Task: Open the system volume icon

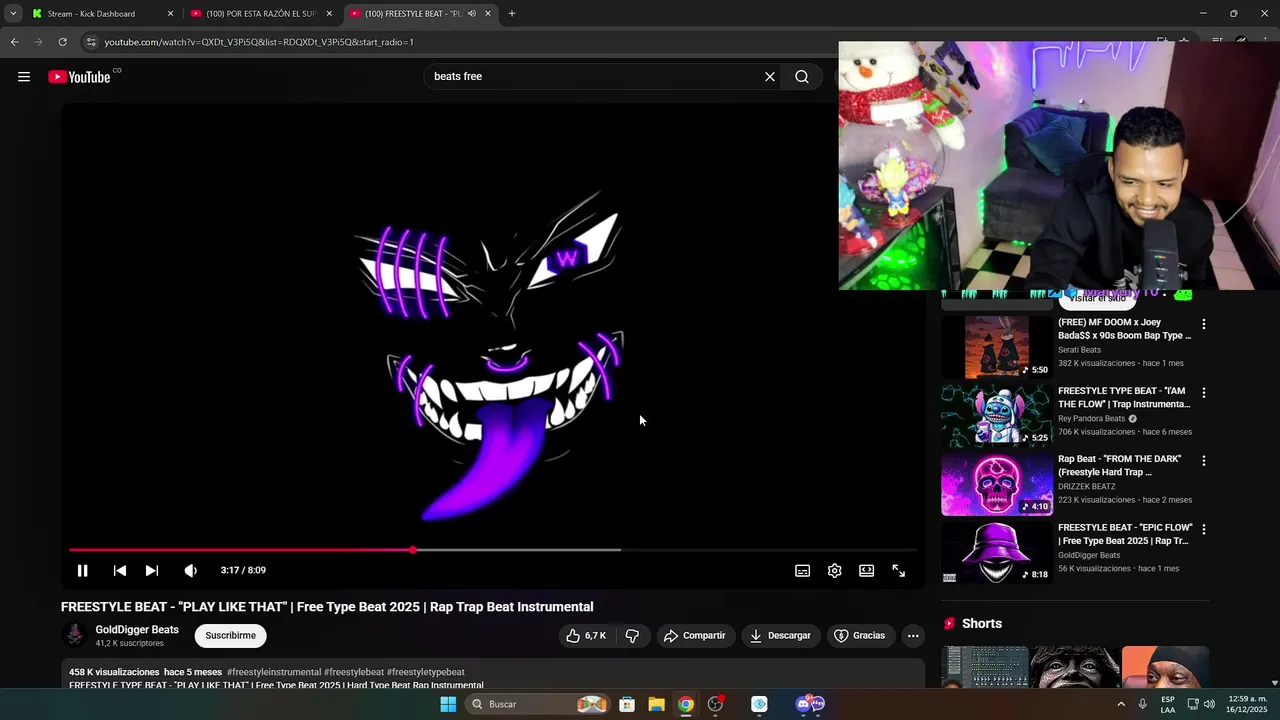Action: tap(1209, 704)
